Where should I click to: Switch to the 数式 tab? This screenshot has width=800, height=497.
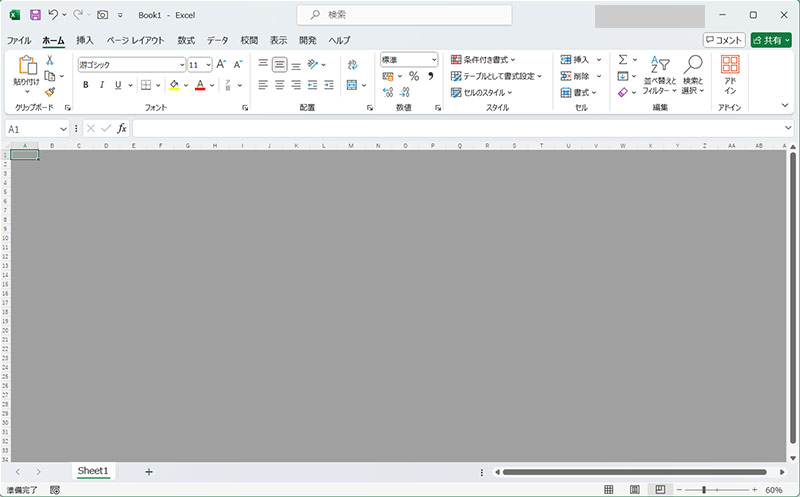click(186, 40)
